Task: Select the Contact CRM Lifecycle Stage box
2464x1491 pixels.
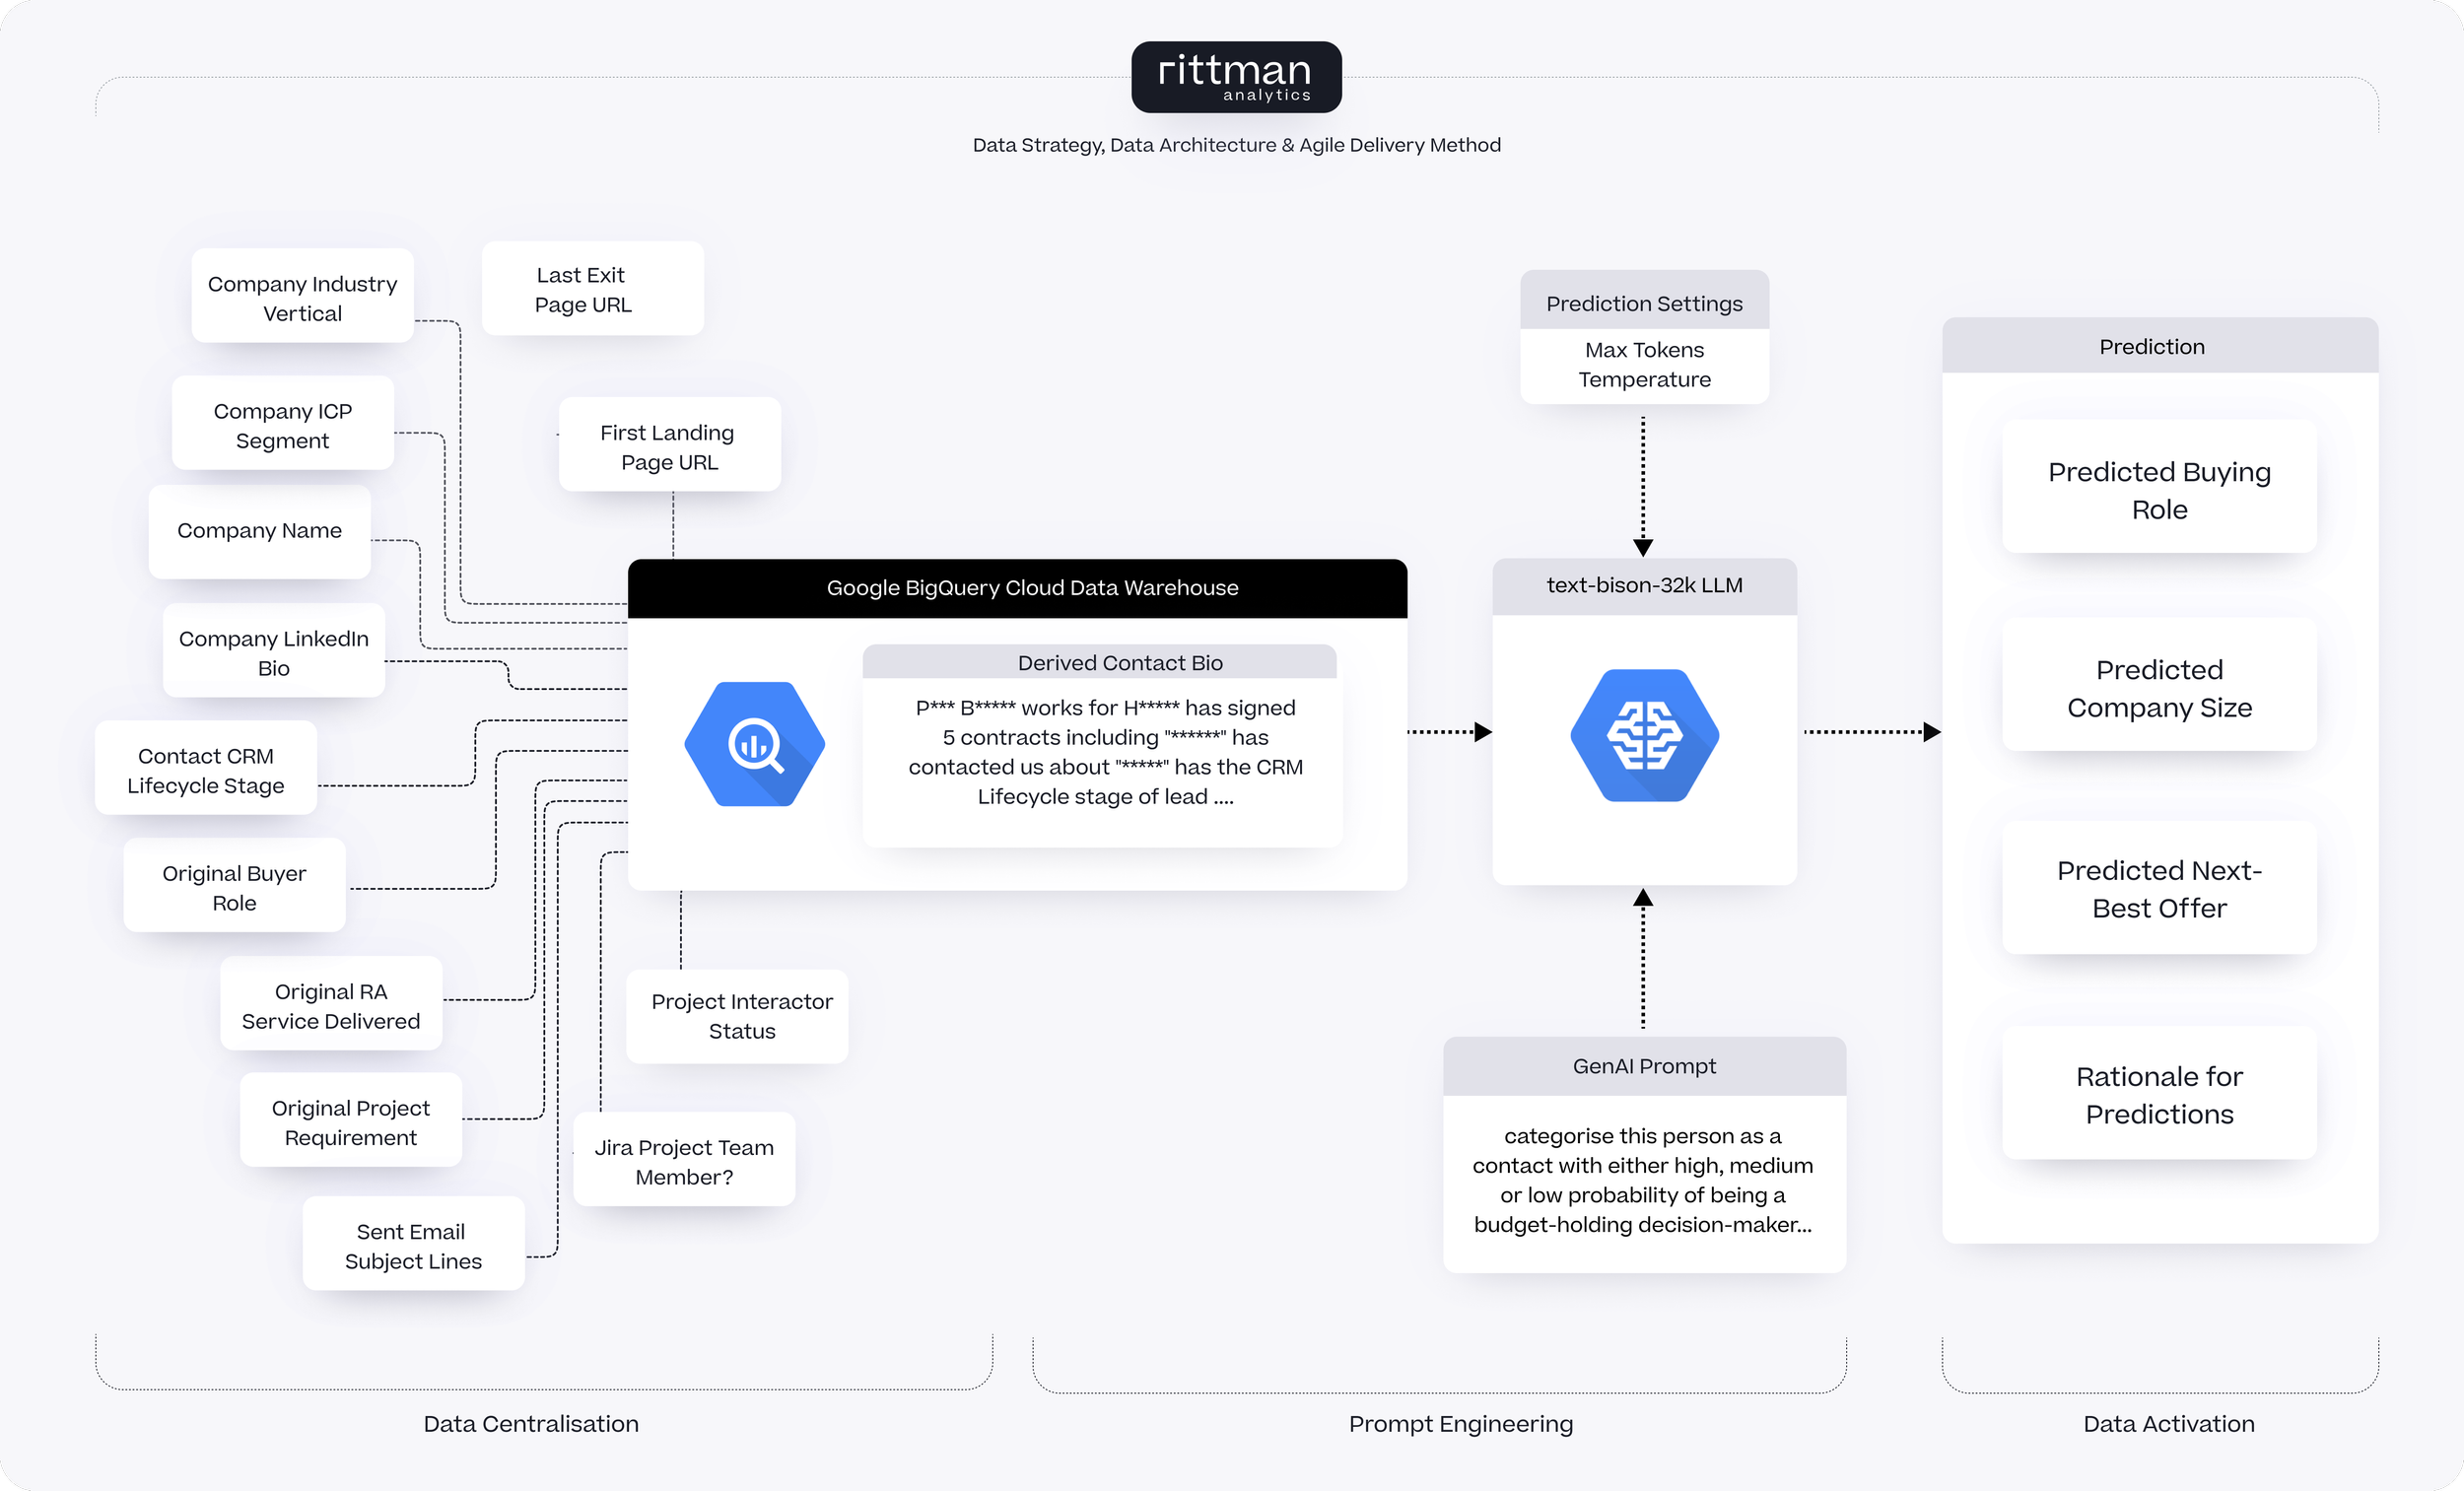Action: pyautogui.click(x=206, y=770)
